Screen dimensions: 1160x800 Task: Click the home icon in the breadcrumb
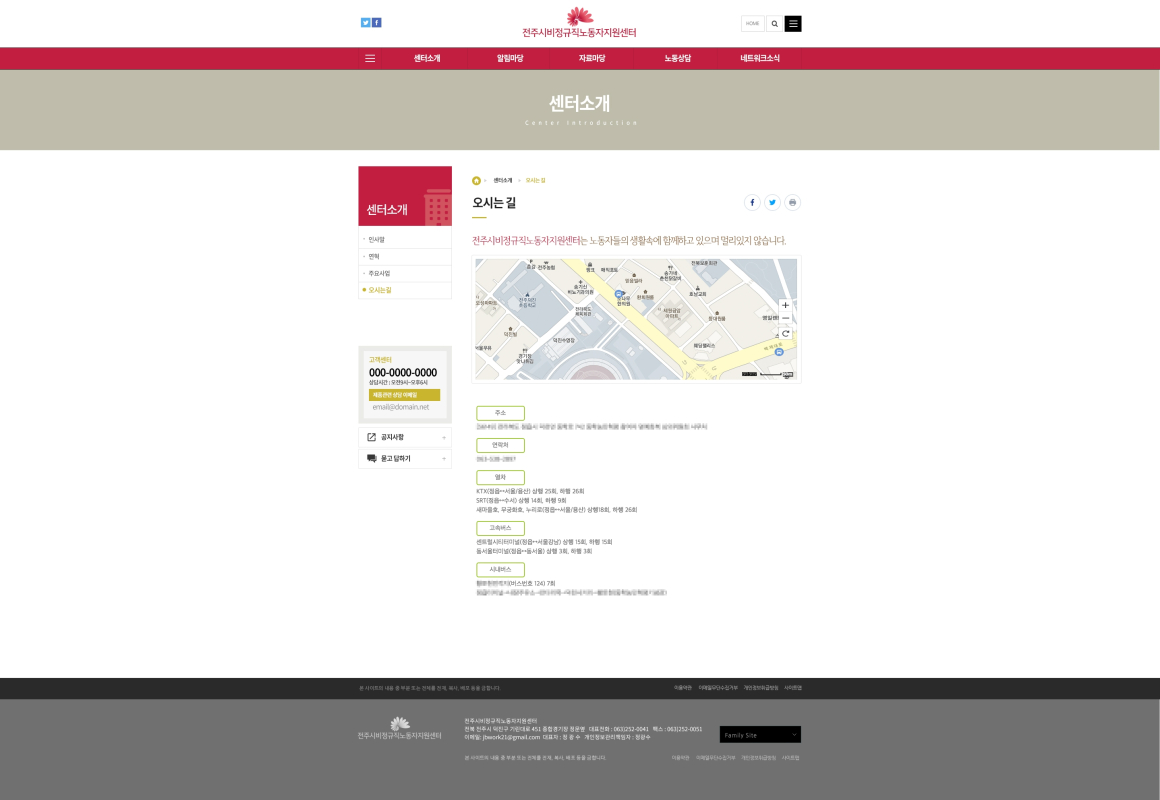coord(476,181)
